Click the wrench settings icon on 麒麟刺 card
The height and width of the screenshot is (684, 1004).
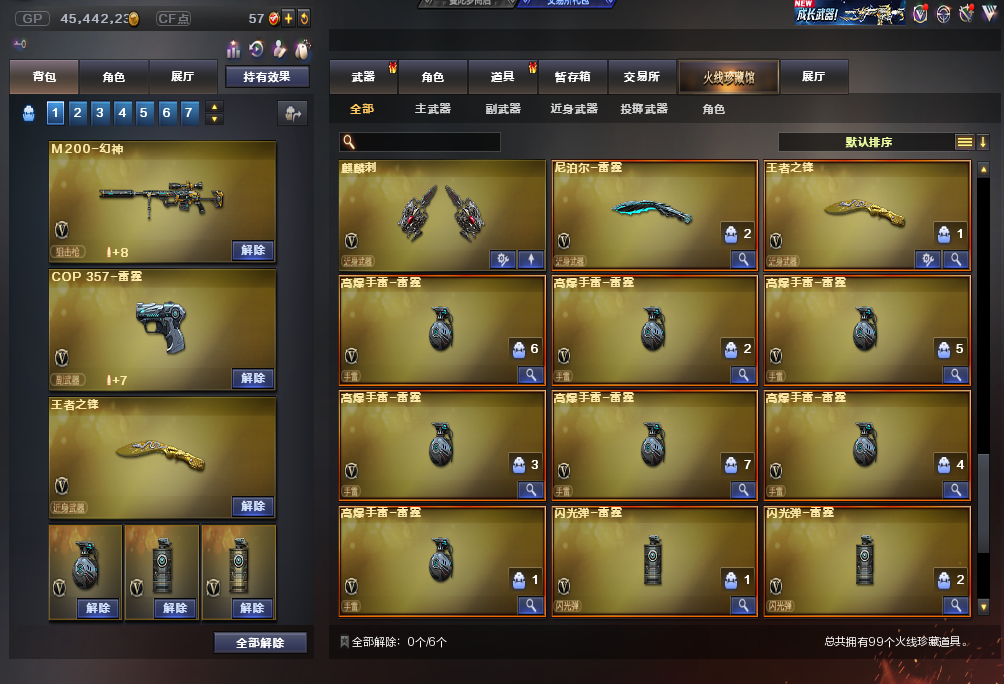point(503,259)
